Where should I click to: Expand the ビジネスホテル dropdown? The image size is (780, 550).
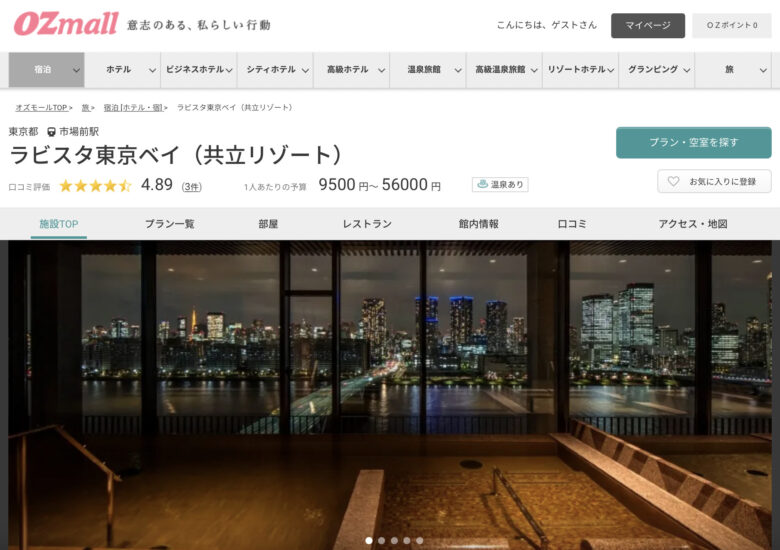point(199,70)
